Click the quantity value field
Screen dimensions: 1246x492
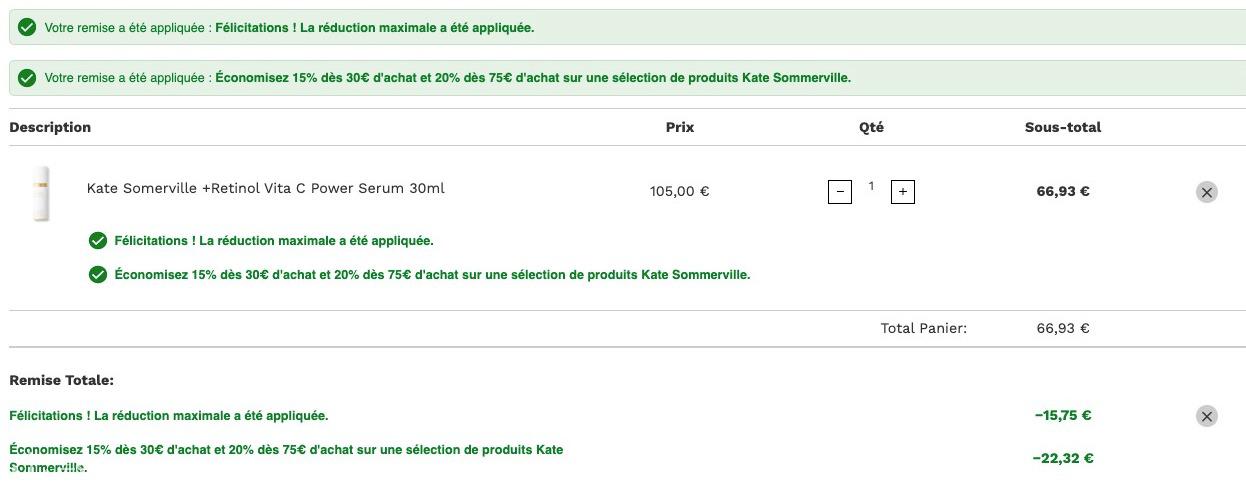pos(871,187)
